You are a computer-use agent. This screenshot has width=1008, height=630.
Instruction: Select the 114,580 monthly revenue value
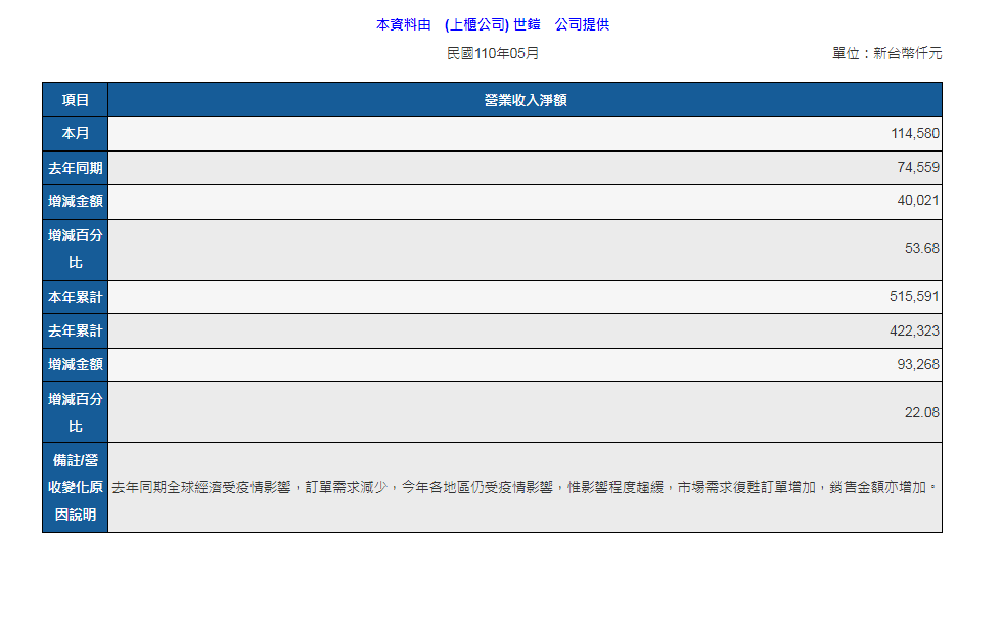pos(915,134)
